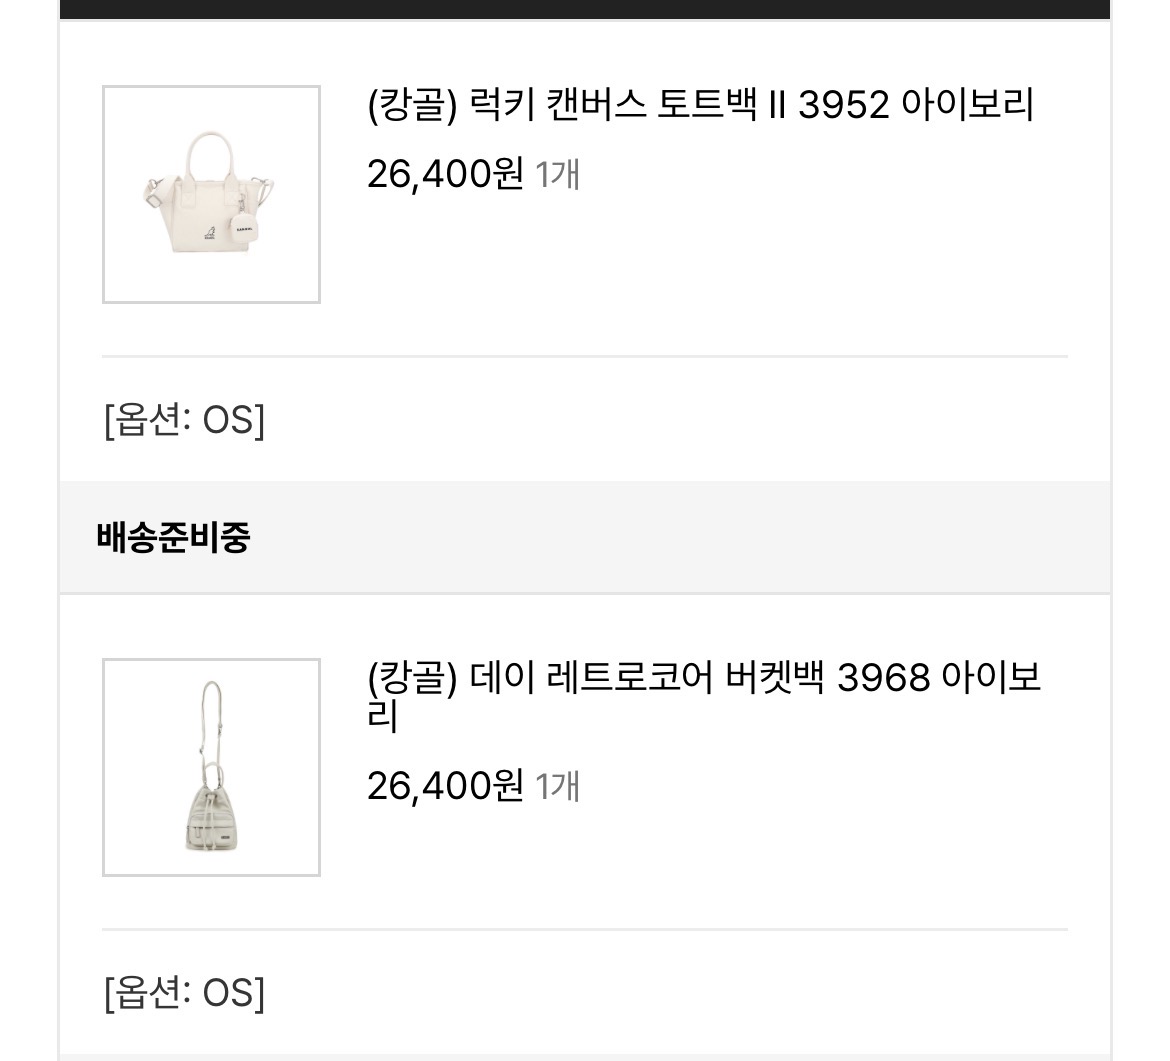Click the tote bag's 26,400원 price
This screenshot has height=1061, width=1170.
[x=445, y=174]
